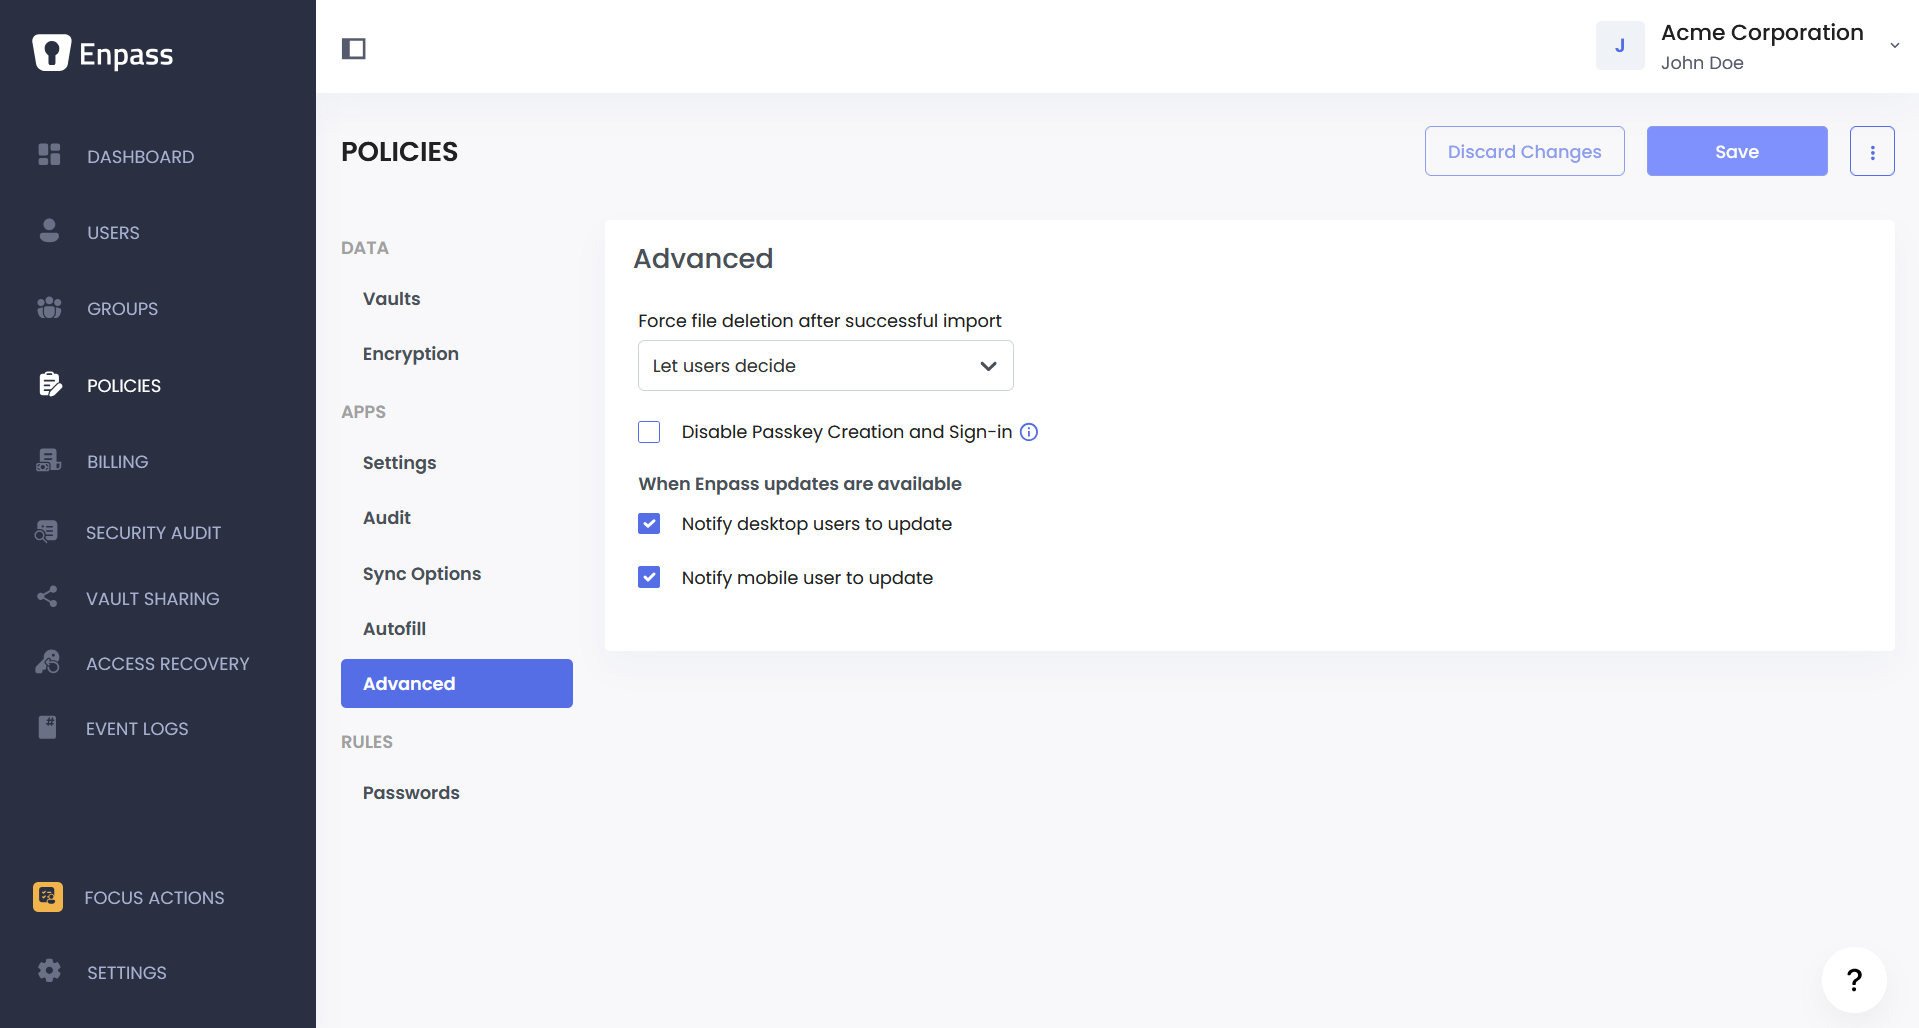Screen dimensions: 1919x1028
Task: Click the Enpass logo icon
Action: 51,53
